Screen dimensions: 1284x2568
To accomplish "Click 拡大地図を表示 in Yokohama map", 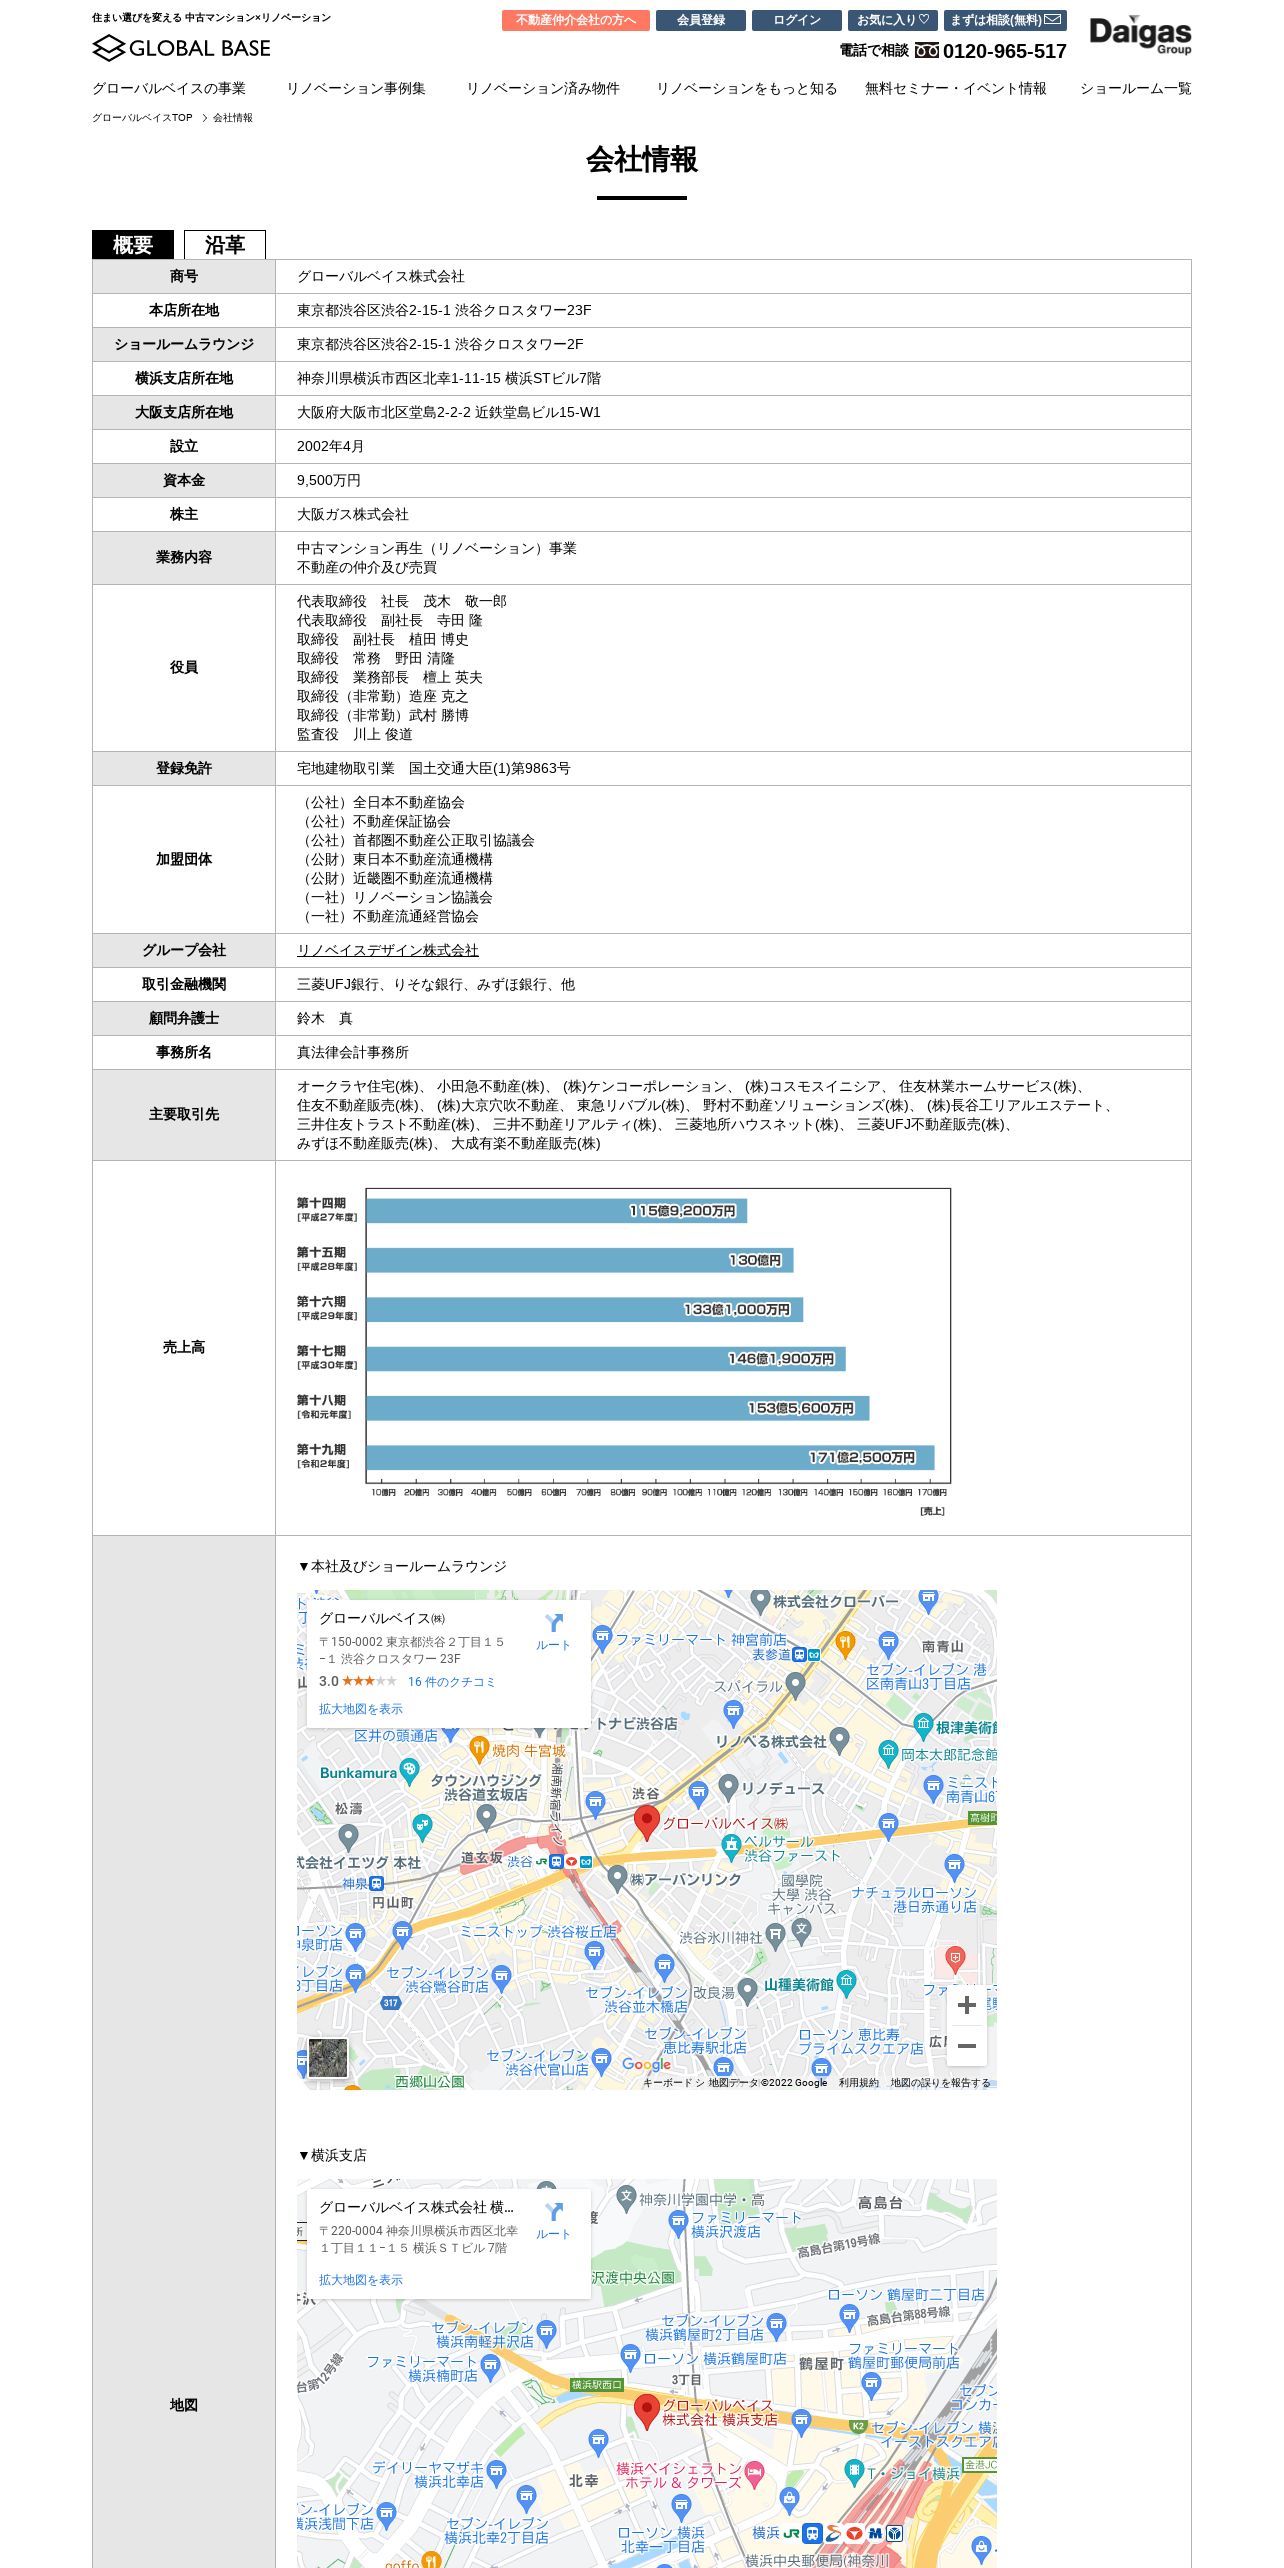I will point(361,2280).
